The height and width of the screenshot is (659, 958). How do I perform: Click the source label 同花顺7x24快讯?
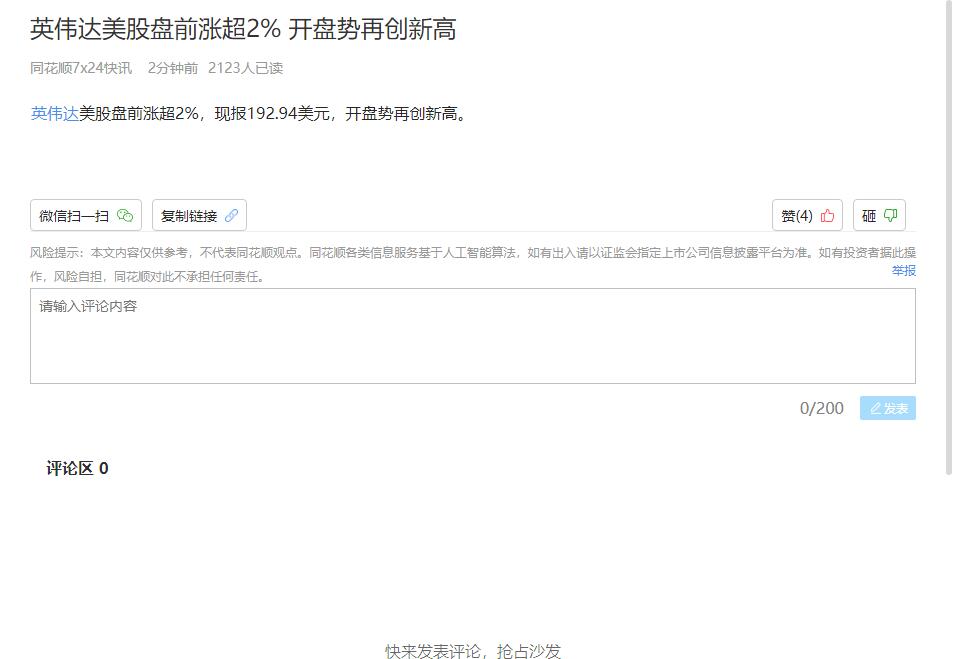tap(81, 68)
